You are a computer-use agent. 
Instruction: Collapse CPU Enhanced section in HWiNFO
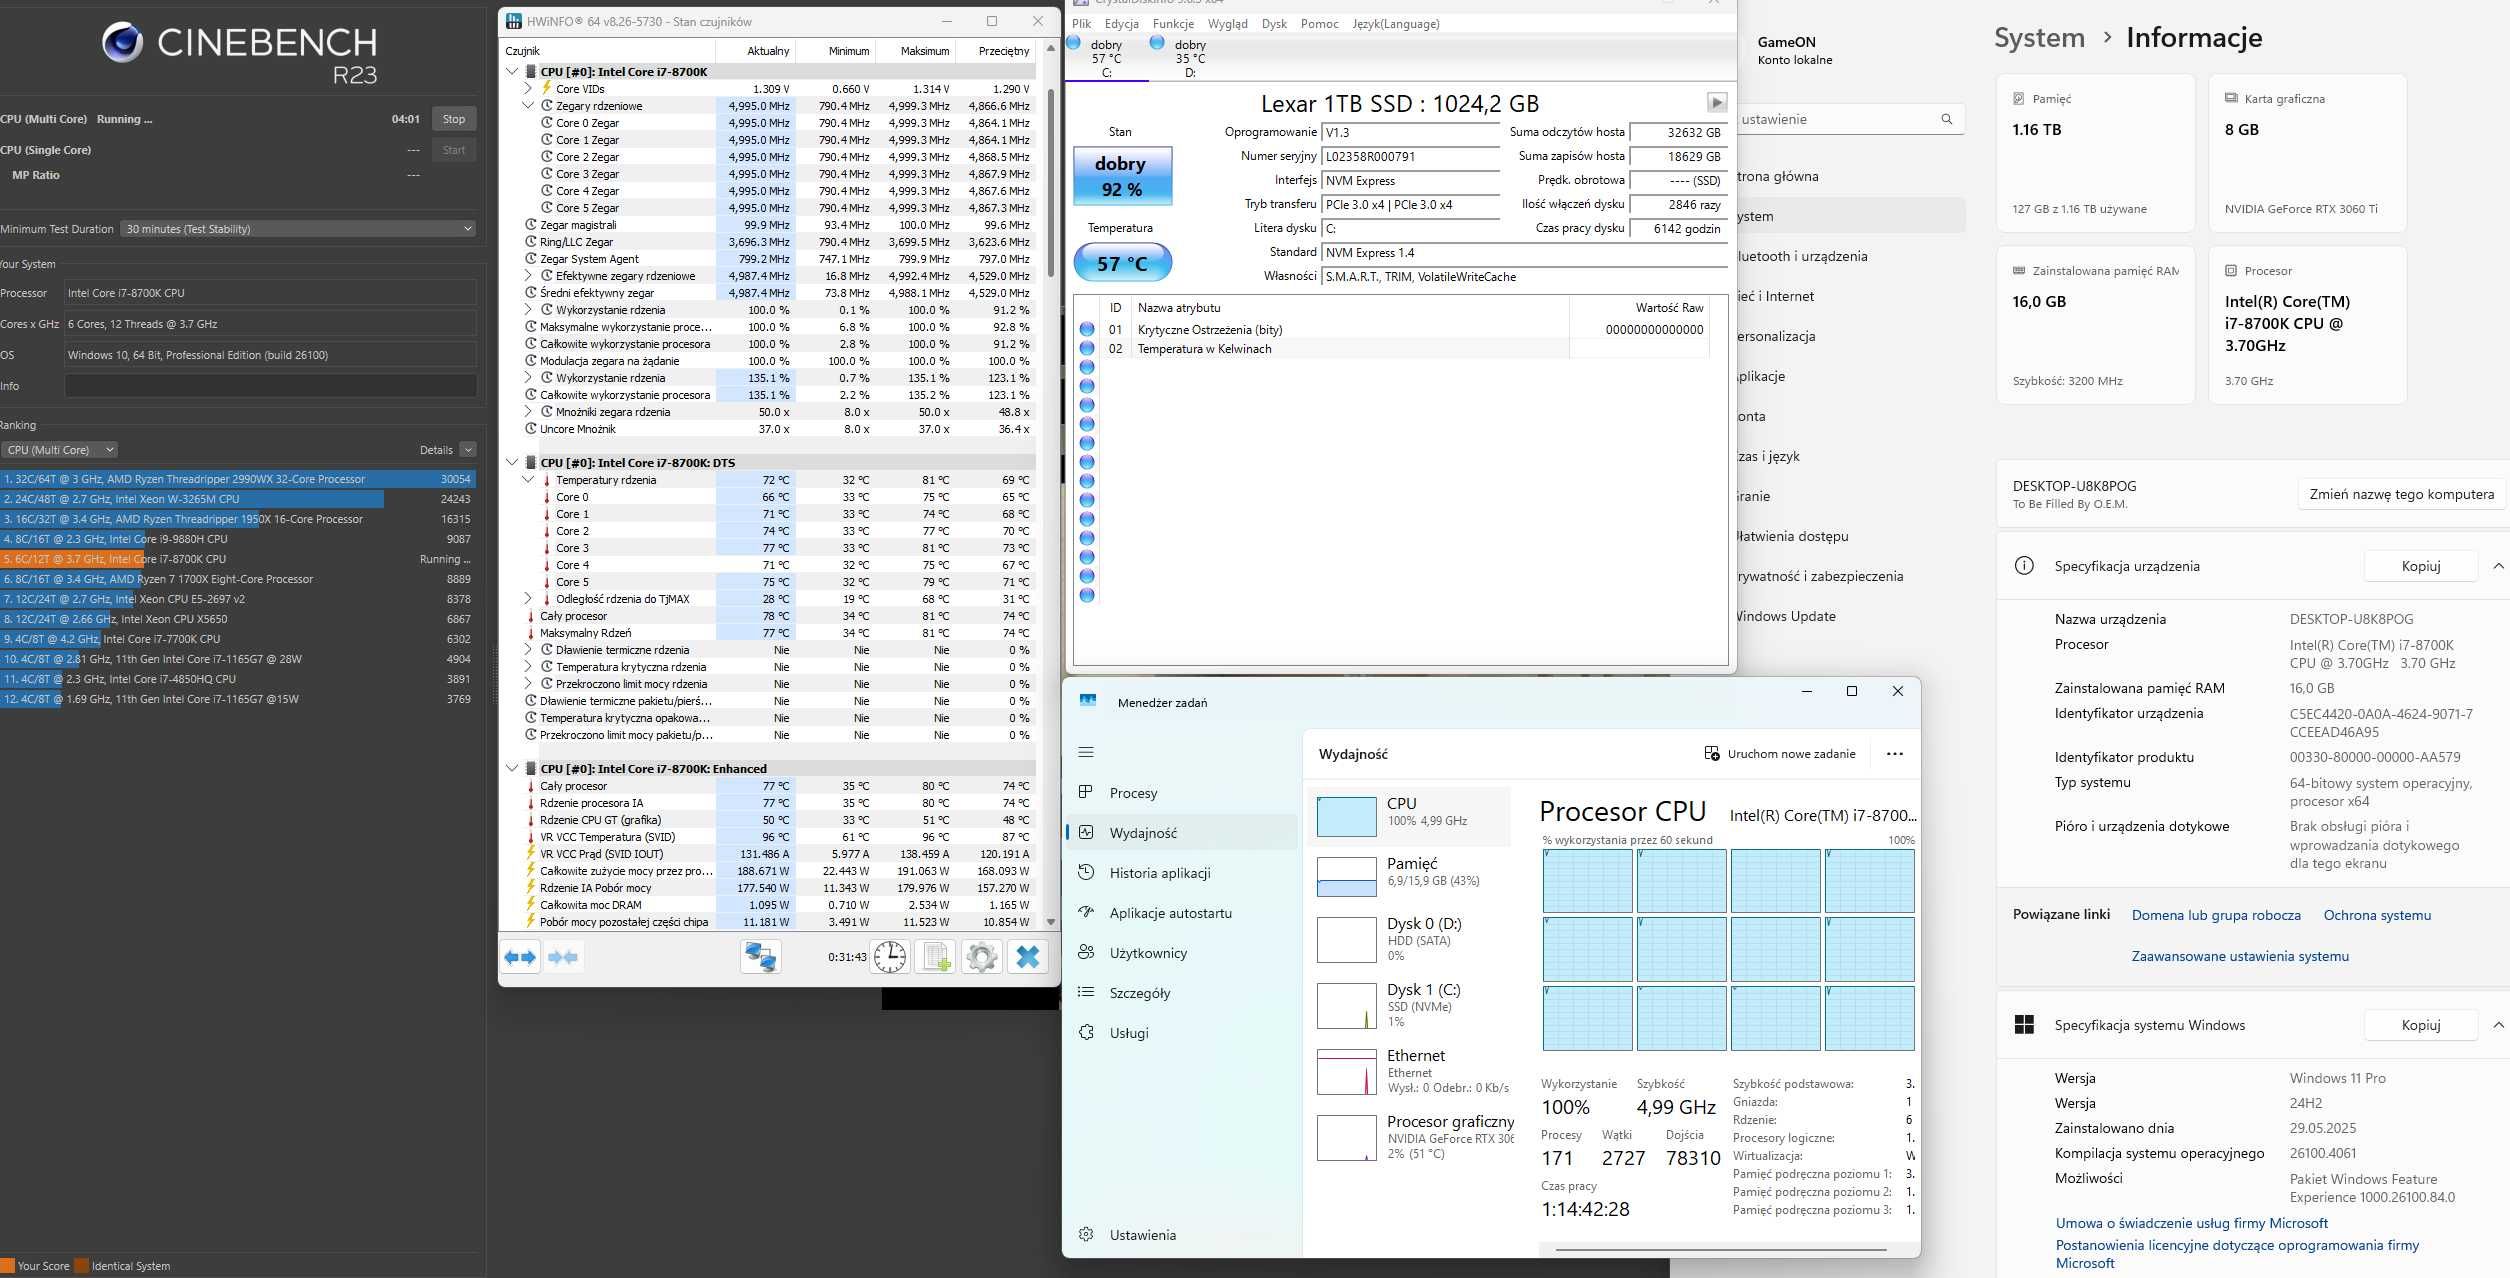click(512, 769)
